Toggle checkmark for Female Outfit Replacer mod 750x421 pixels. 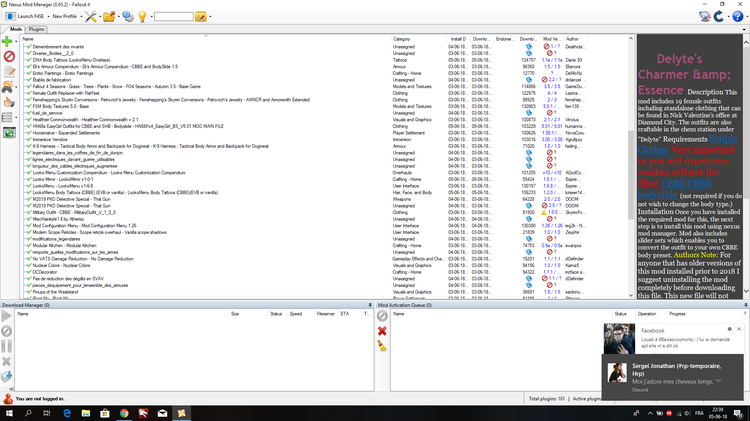point(29,93)
